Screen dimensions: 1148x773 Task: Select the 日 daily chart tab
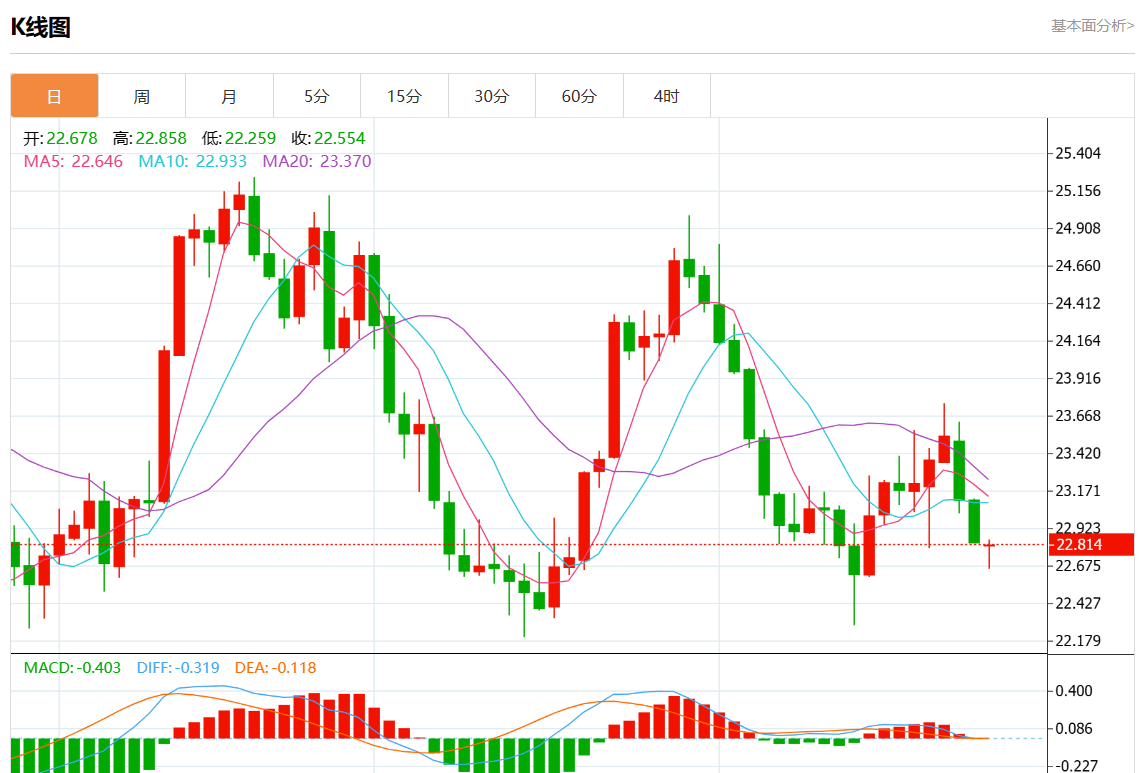[54, 96]
